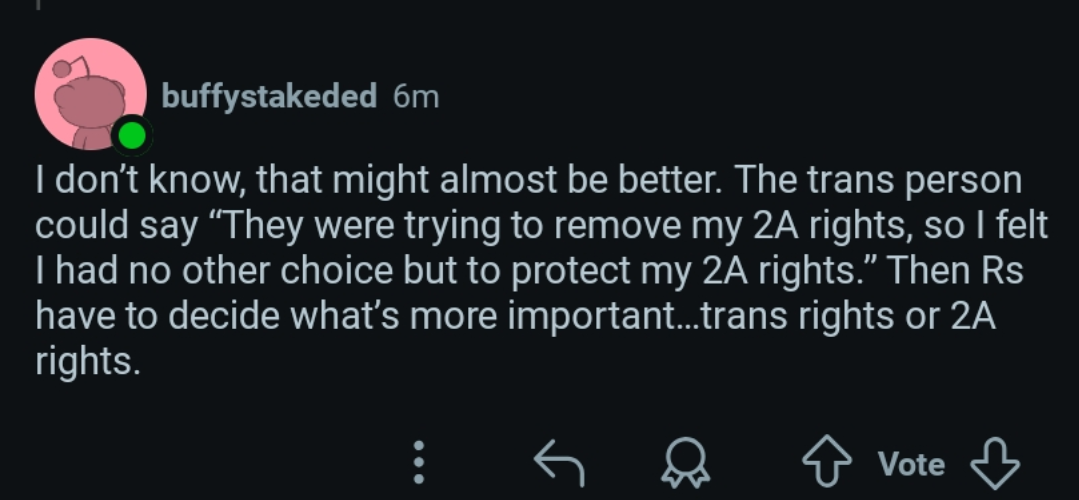Screen dimensions: 1079x500
Task: Tap the final word "rights." on last line
Action: tap(87, 361)
